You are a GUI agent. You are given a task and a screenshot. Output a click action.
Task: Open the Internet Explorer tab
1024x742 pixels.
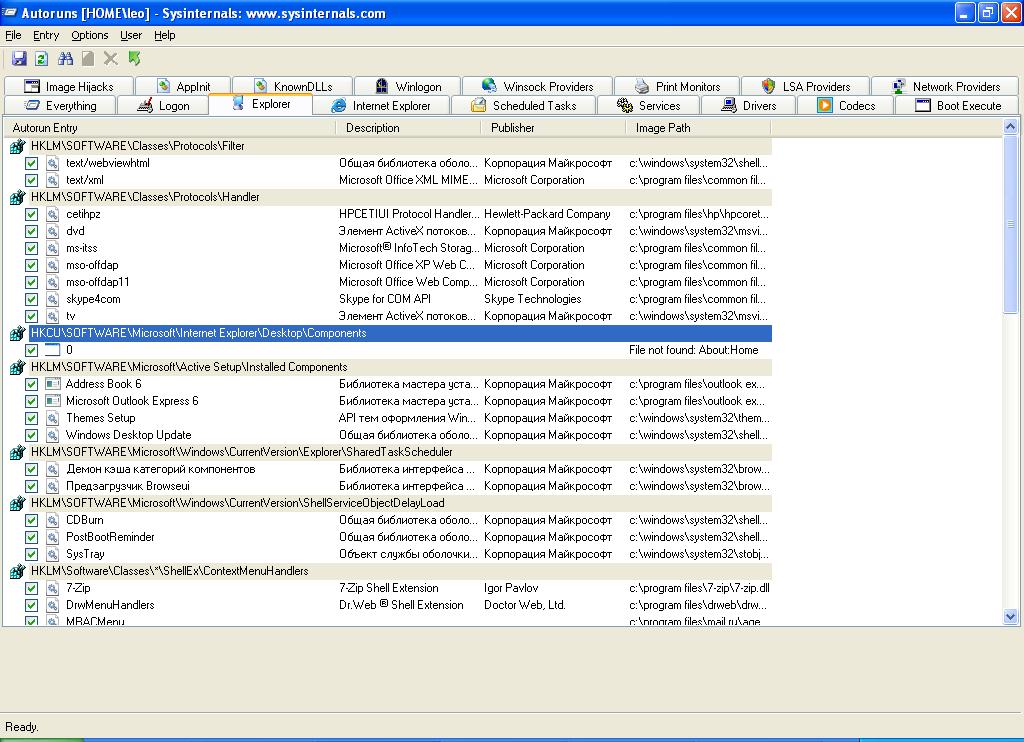click(x=381, y=106)
